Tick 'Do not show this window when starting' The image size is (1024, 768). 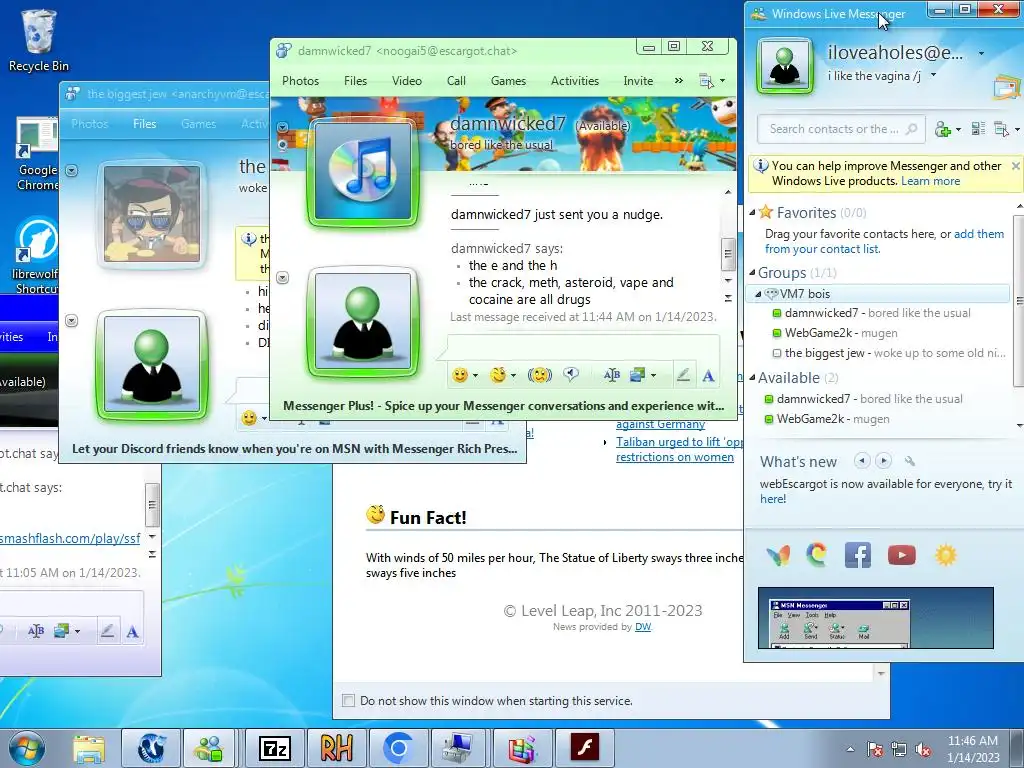[349, 701]
